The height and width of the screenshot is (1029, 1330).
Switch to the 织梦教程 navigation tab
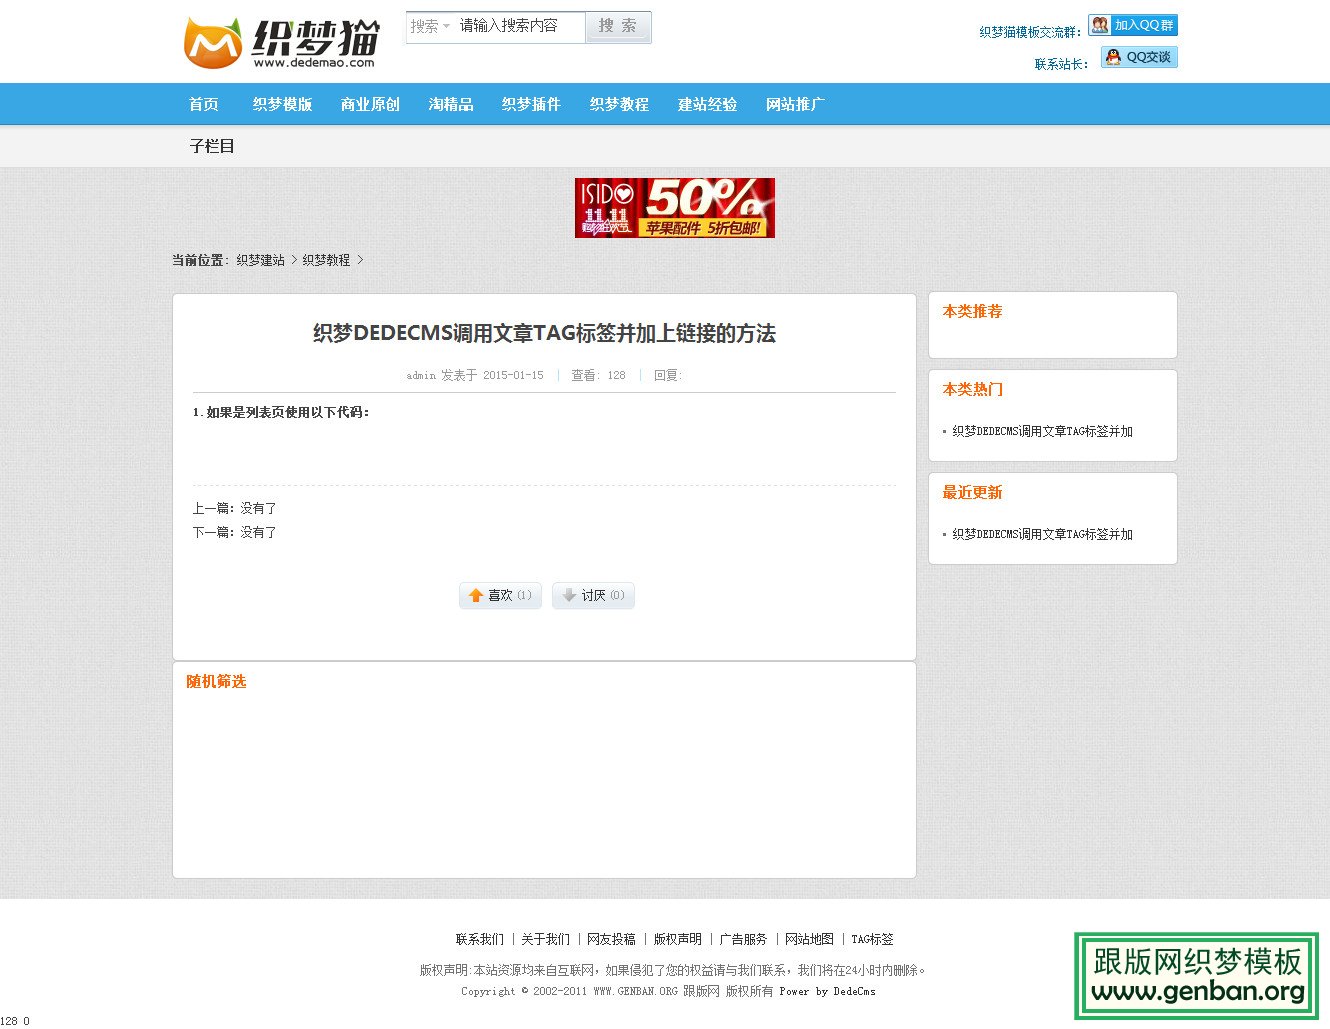pyautogui.click(x=619, y=104)
